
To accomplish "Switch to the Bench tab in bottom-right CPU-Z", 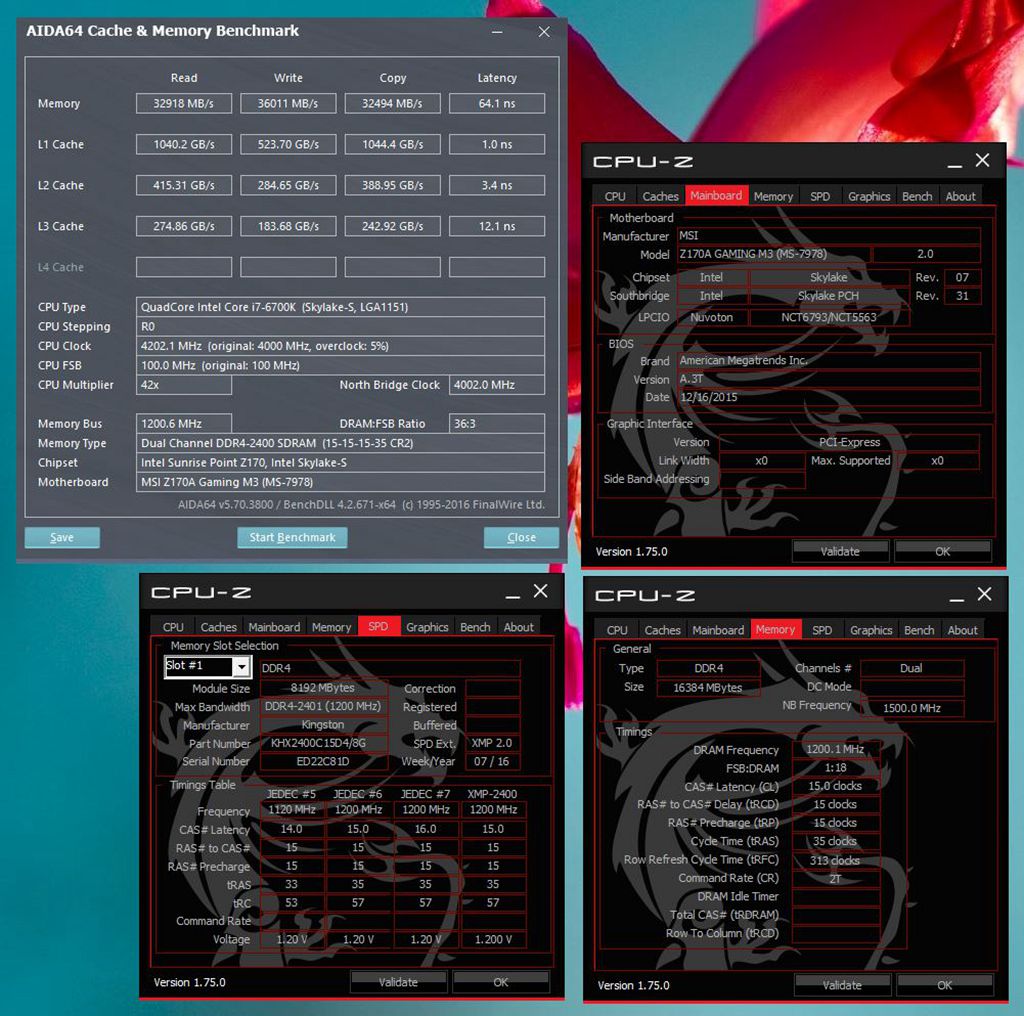I will pos(919,630).
